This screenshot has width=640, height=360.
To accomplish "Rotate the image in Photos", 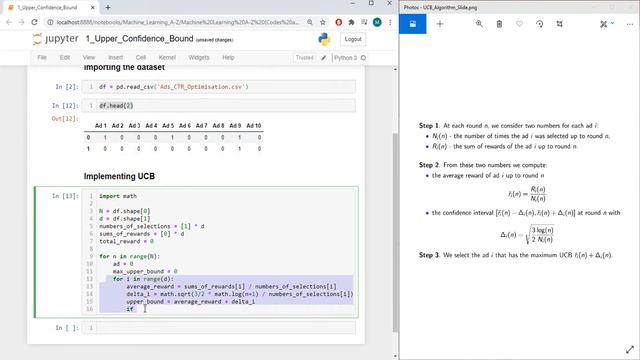I will [x=539, y=24].
